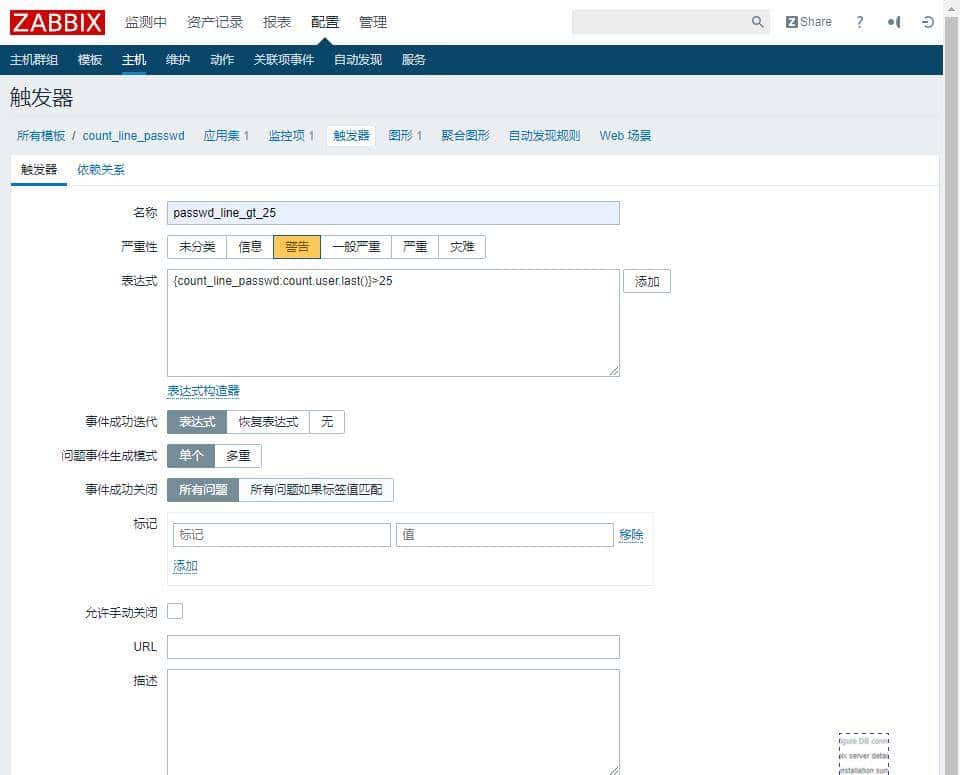Image resolution: width=960 pixels, height=775 pixels.
Task: Open the 表达式构造器 link
Action: (x=203, y=391)
